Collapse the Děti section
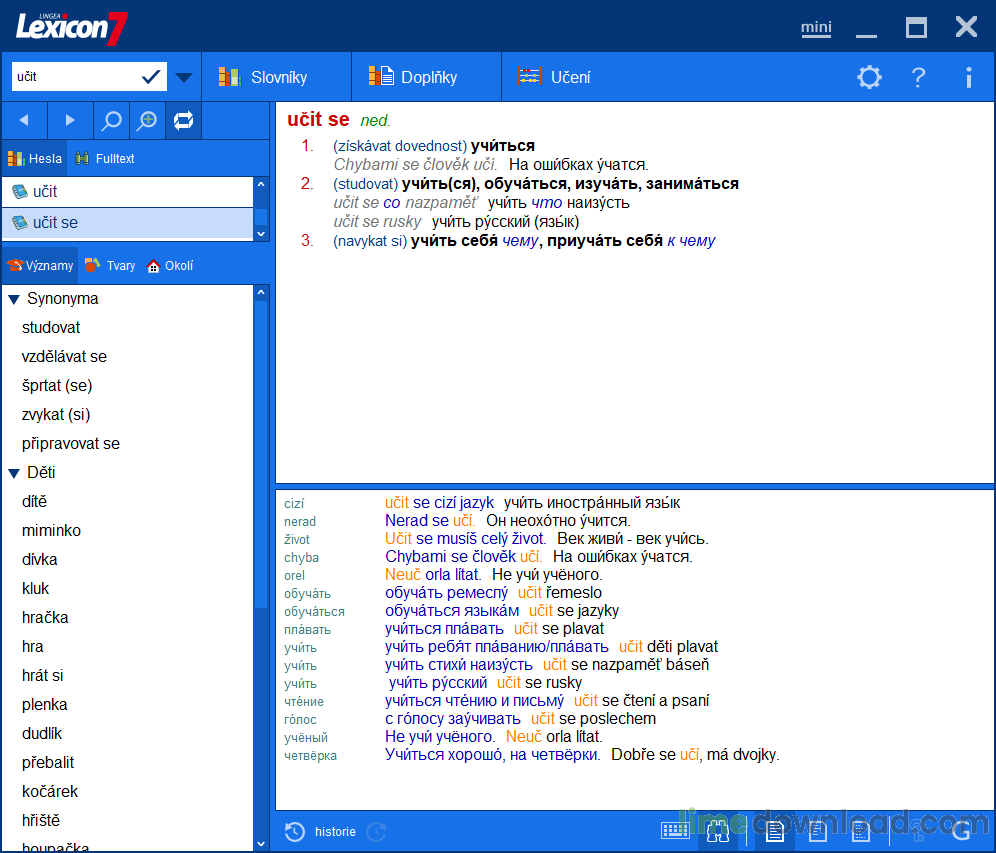 [12, 472]
